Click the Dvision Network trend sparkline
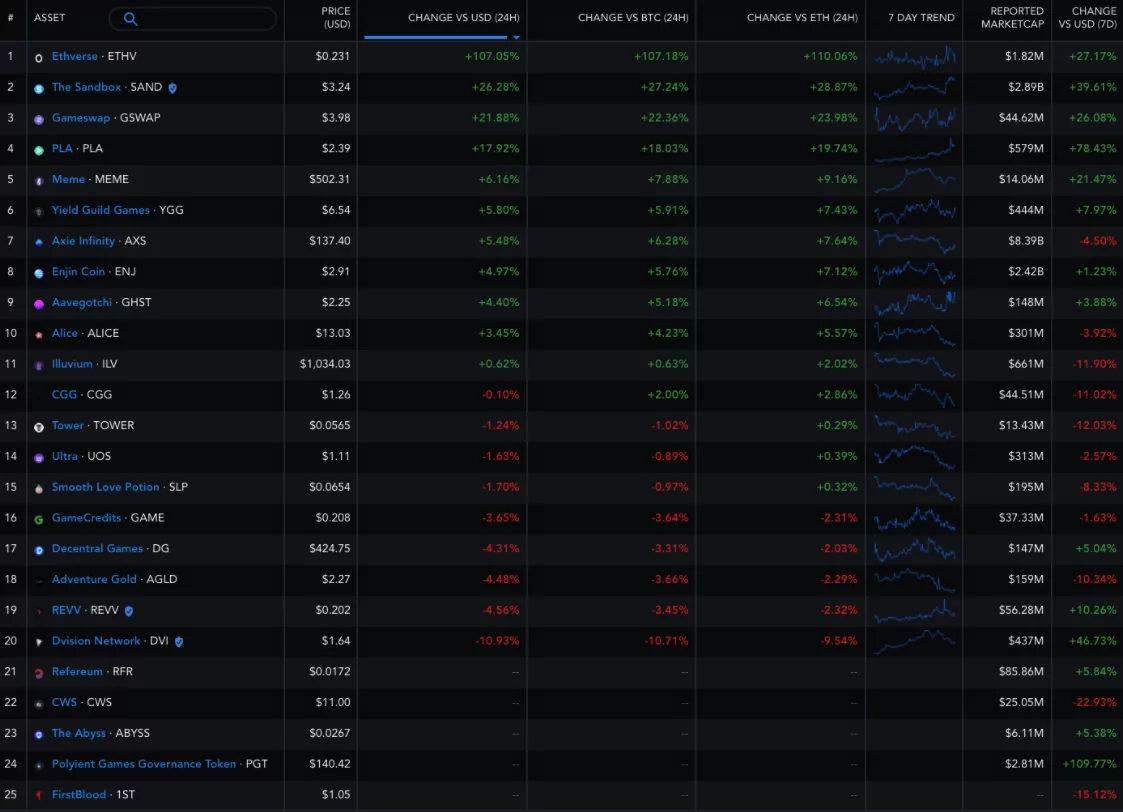This screenshot has width=1123, height=812. 915,642
